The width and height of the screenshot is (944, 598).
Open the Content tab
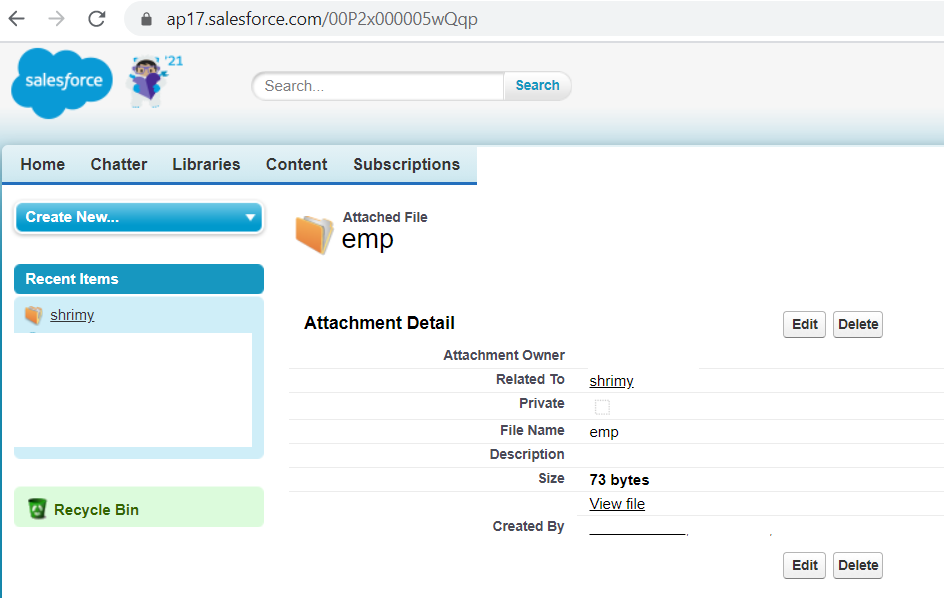(x=296, y=165)
